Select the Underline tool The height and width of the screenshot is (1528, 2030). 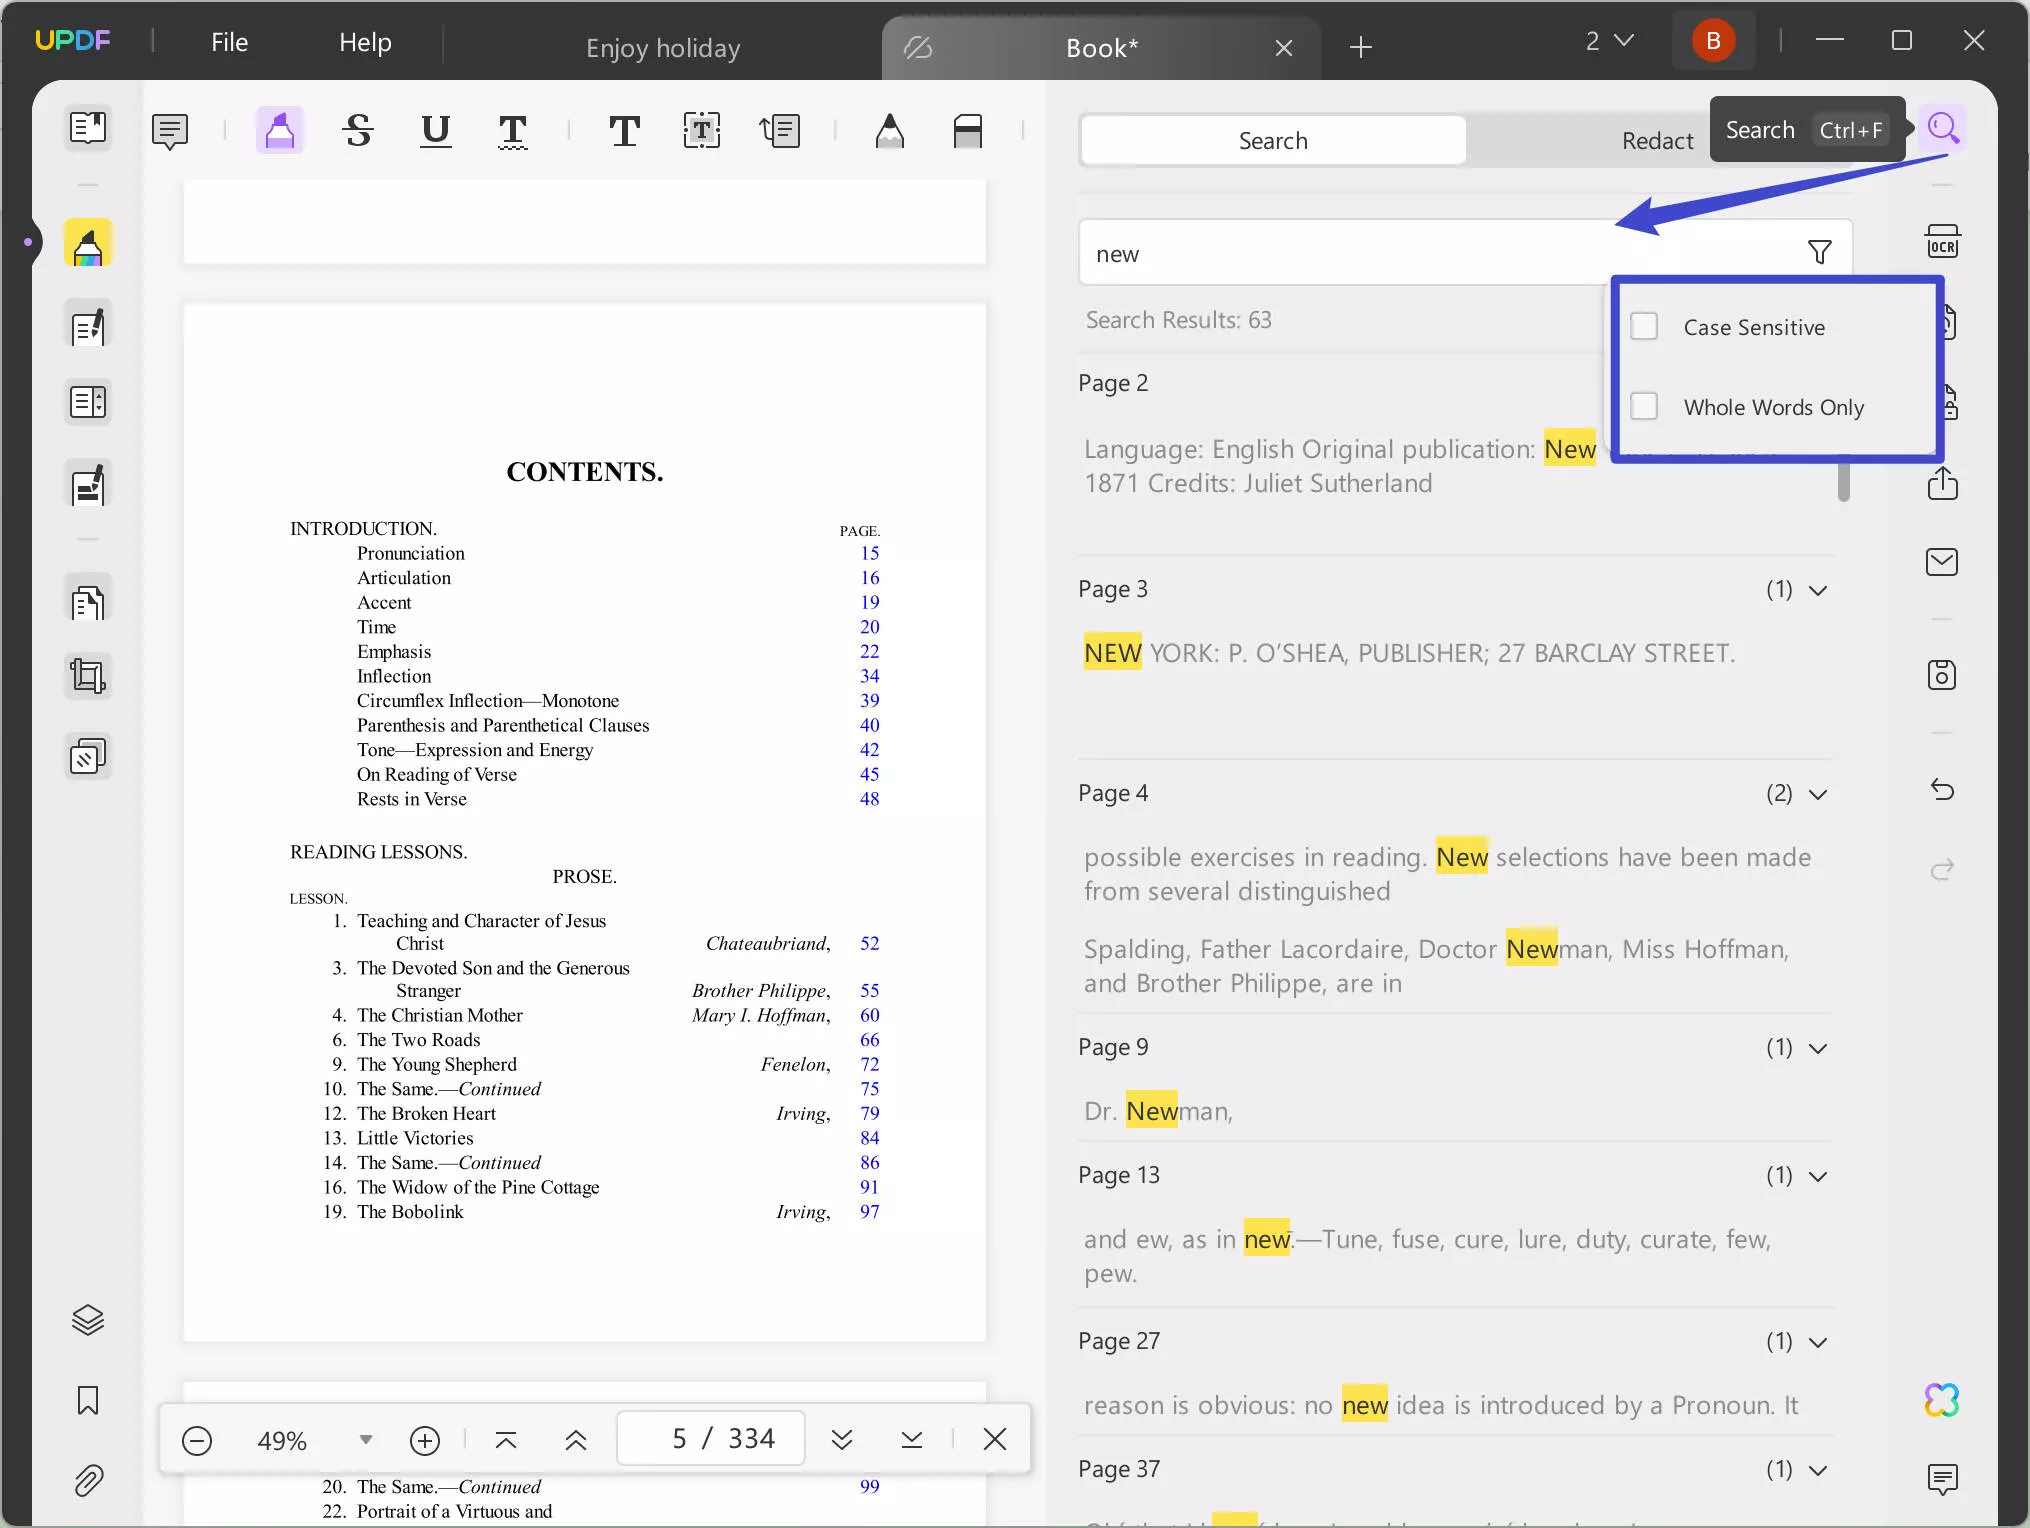436,131
